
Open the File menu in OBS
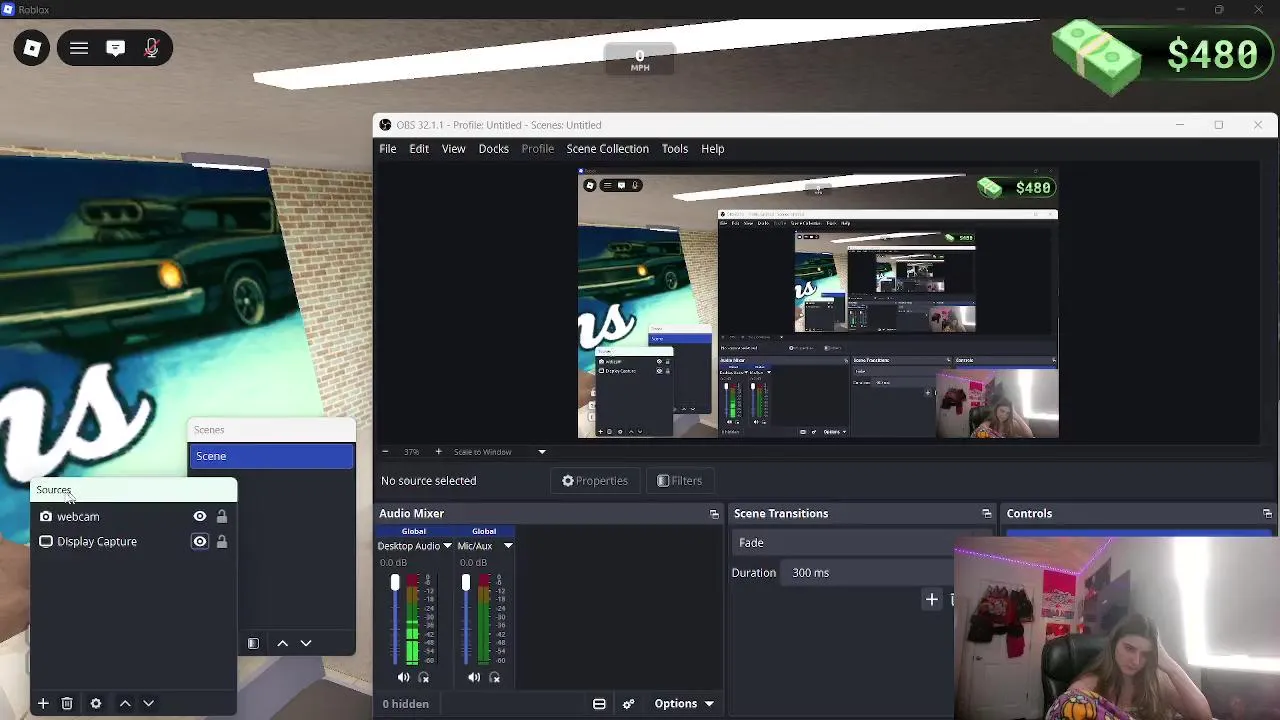pos(387,148)
